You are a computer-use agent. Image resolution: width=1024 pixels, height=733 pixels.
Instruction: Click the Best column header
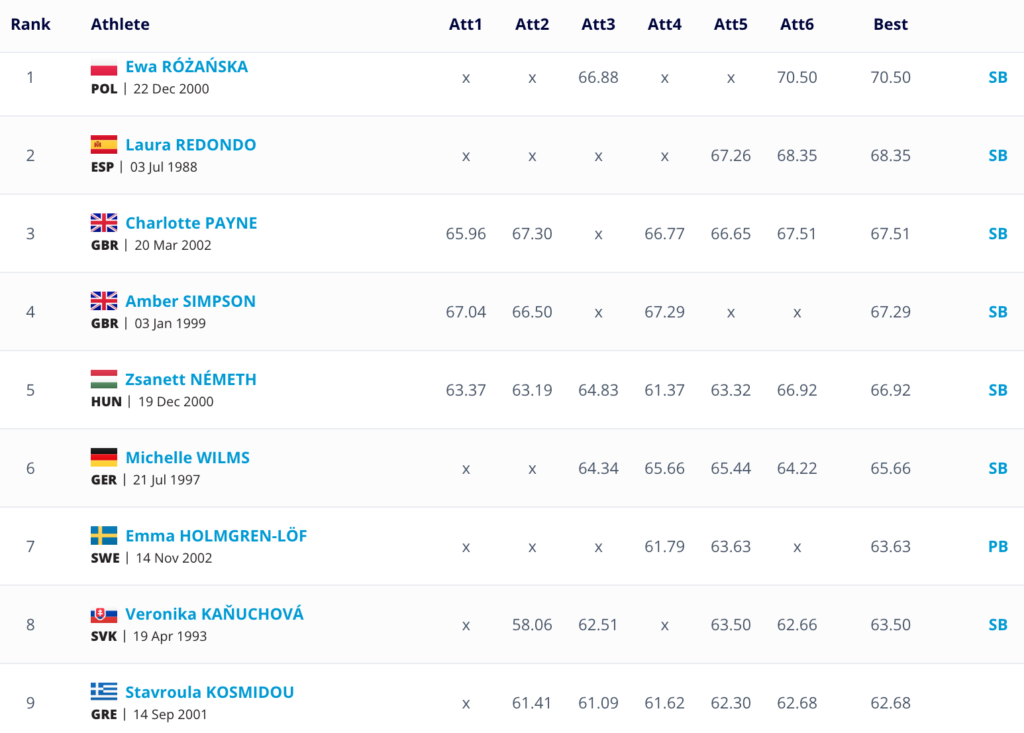point(890,24)
